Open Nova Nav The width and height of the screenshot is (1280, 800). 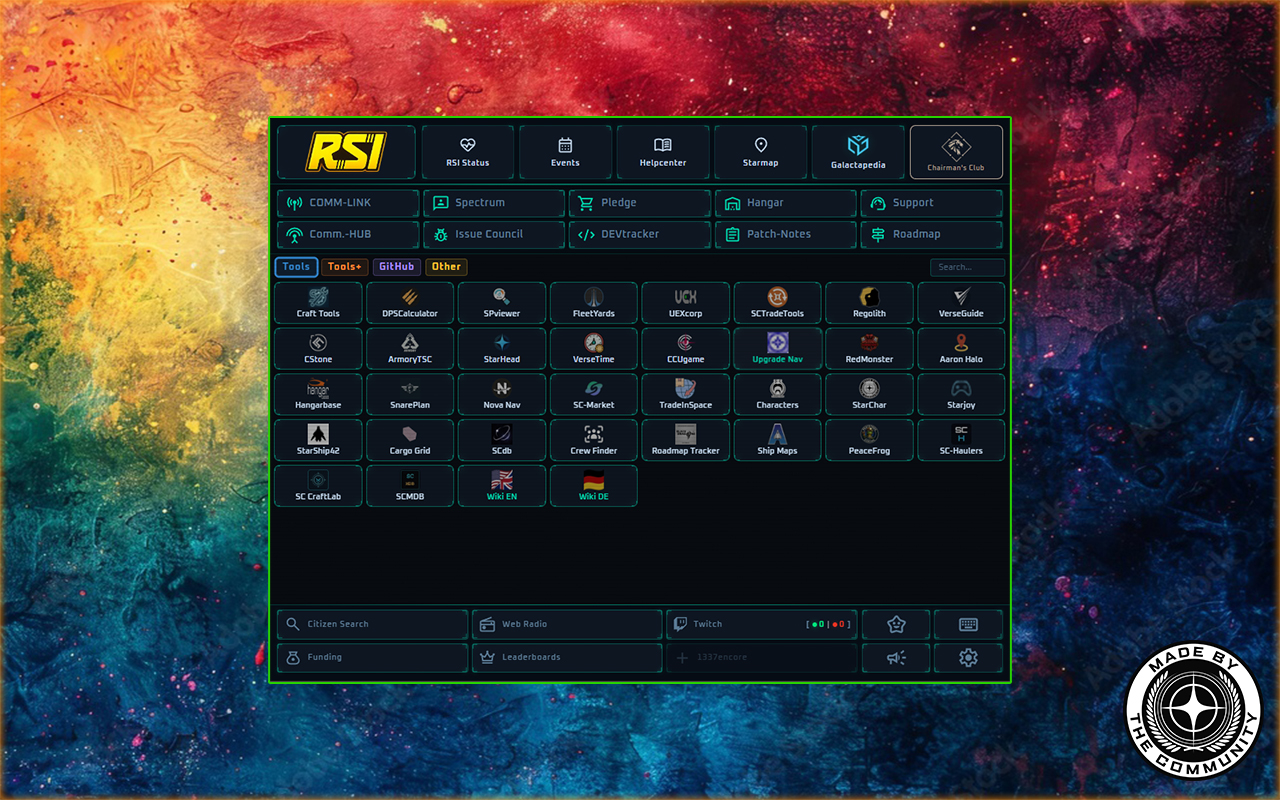coord(502,395)
